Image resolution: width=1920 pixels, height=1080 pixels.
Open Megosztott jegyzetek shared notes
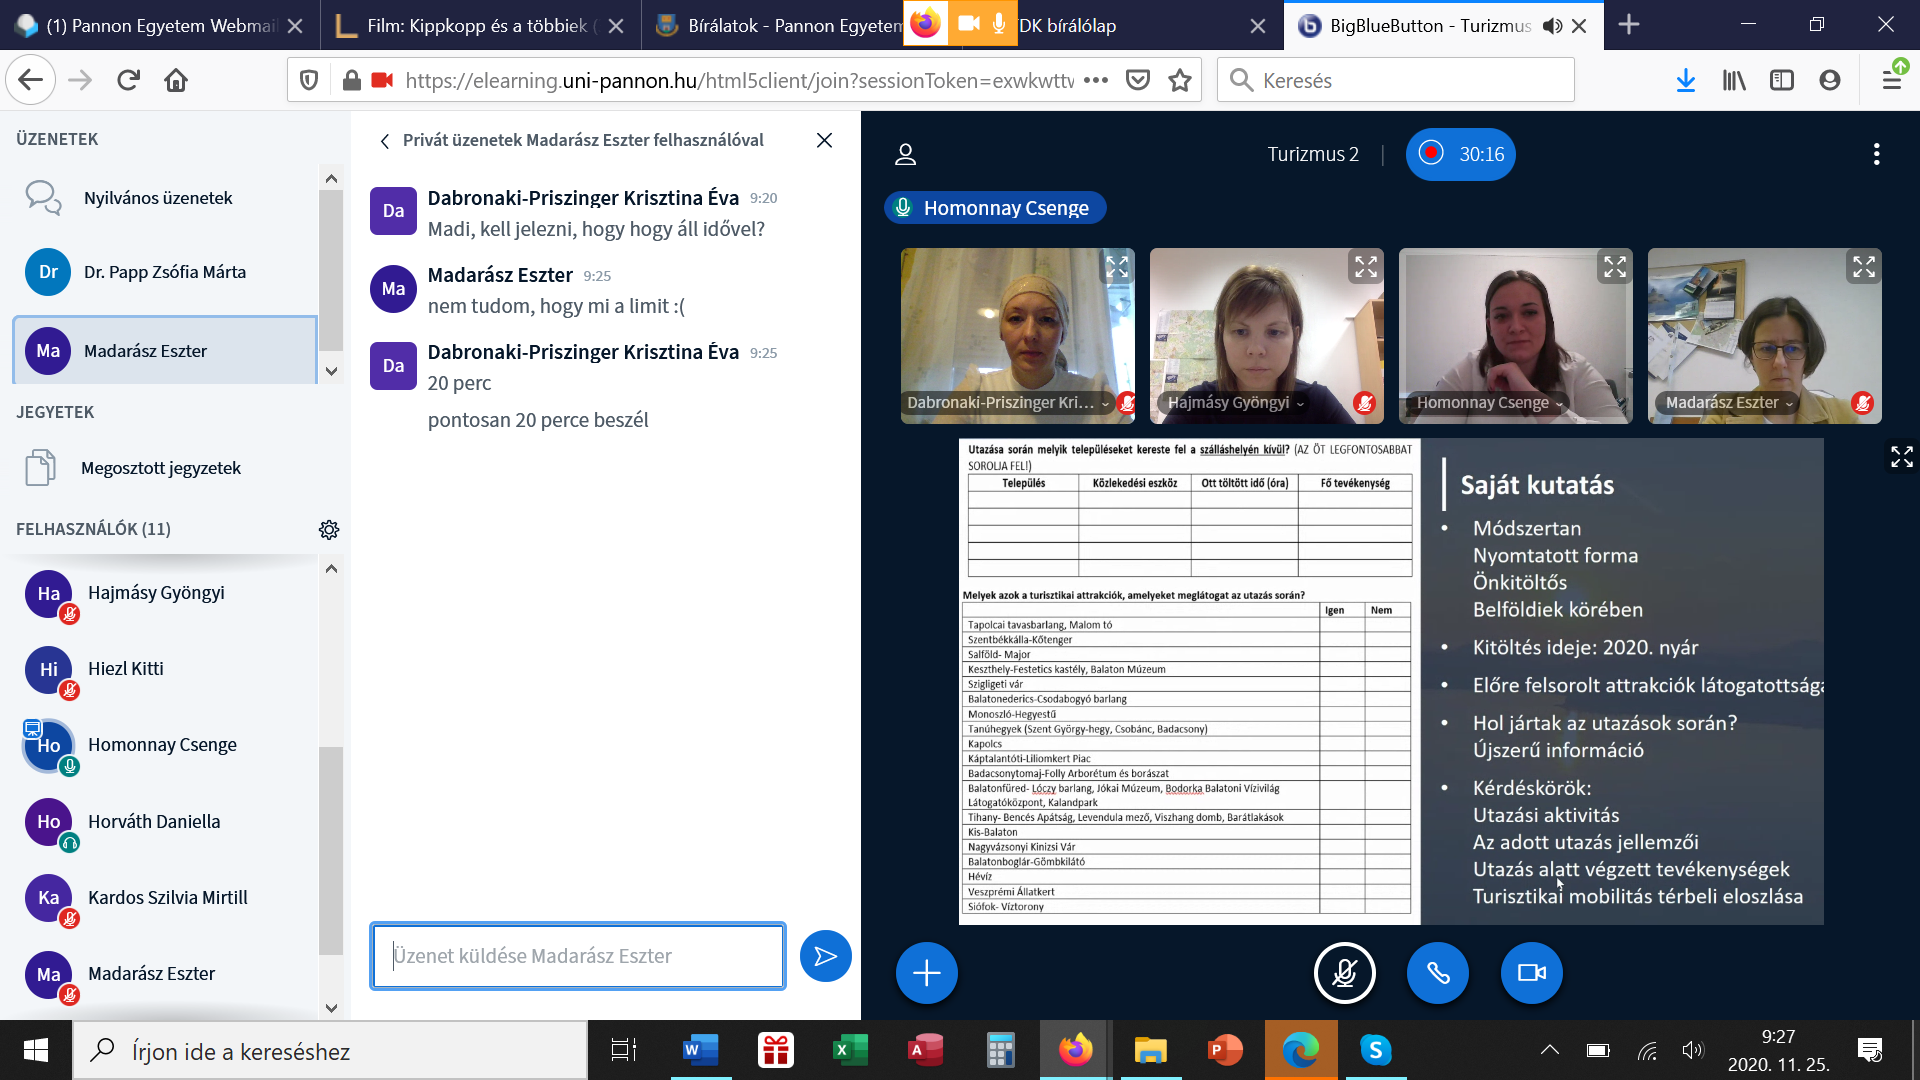tap(160, 468)
